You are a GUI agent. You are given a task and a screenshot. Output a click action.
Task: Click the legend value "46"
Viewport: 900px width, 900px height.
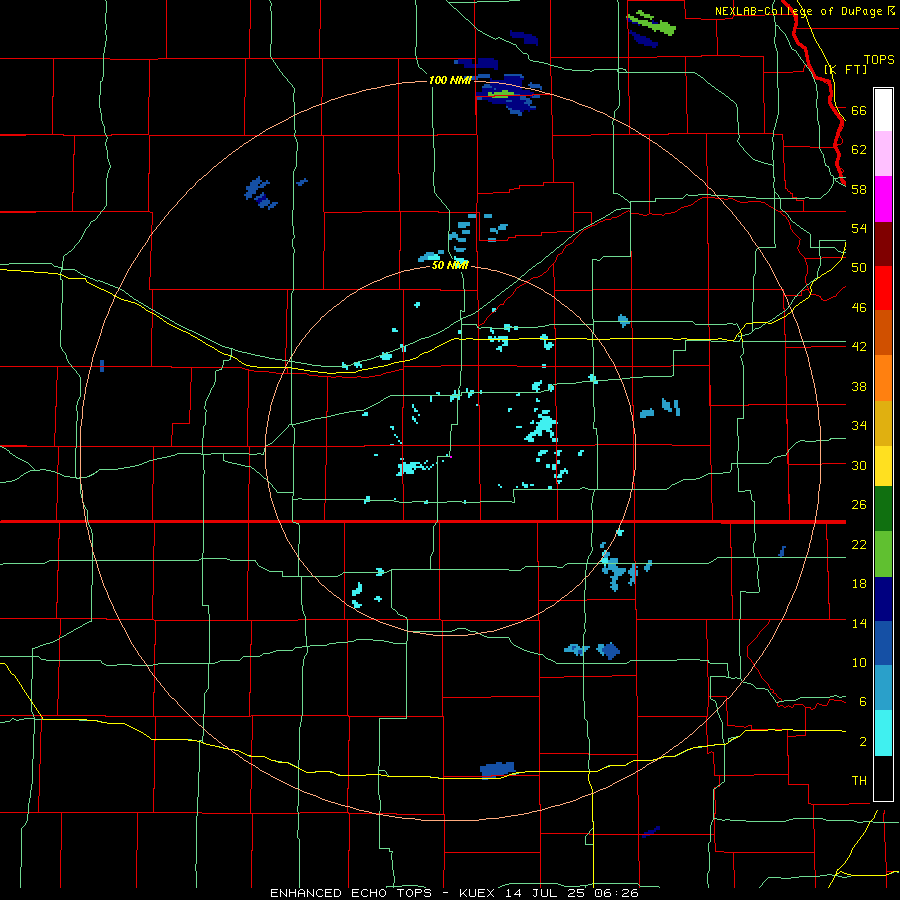pos(859,308)
